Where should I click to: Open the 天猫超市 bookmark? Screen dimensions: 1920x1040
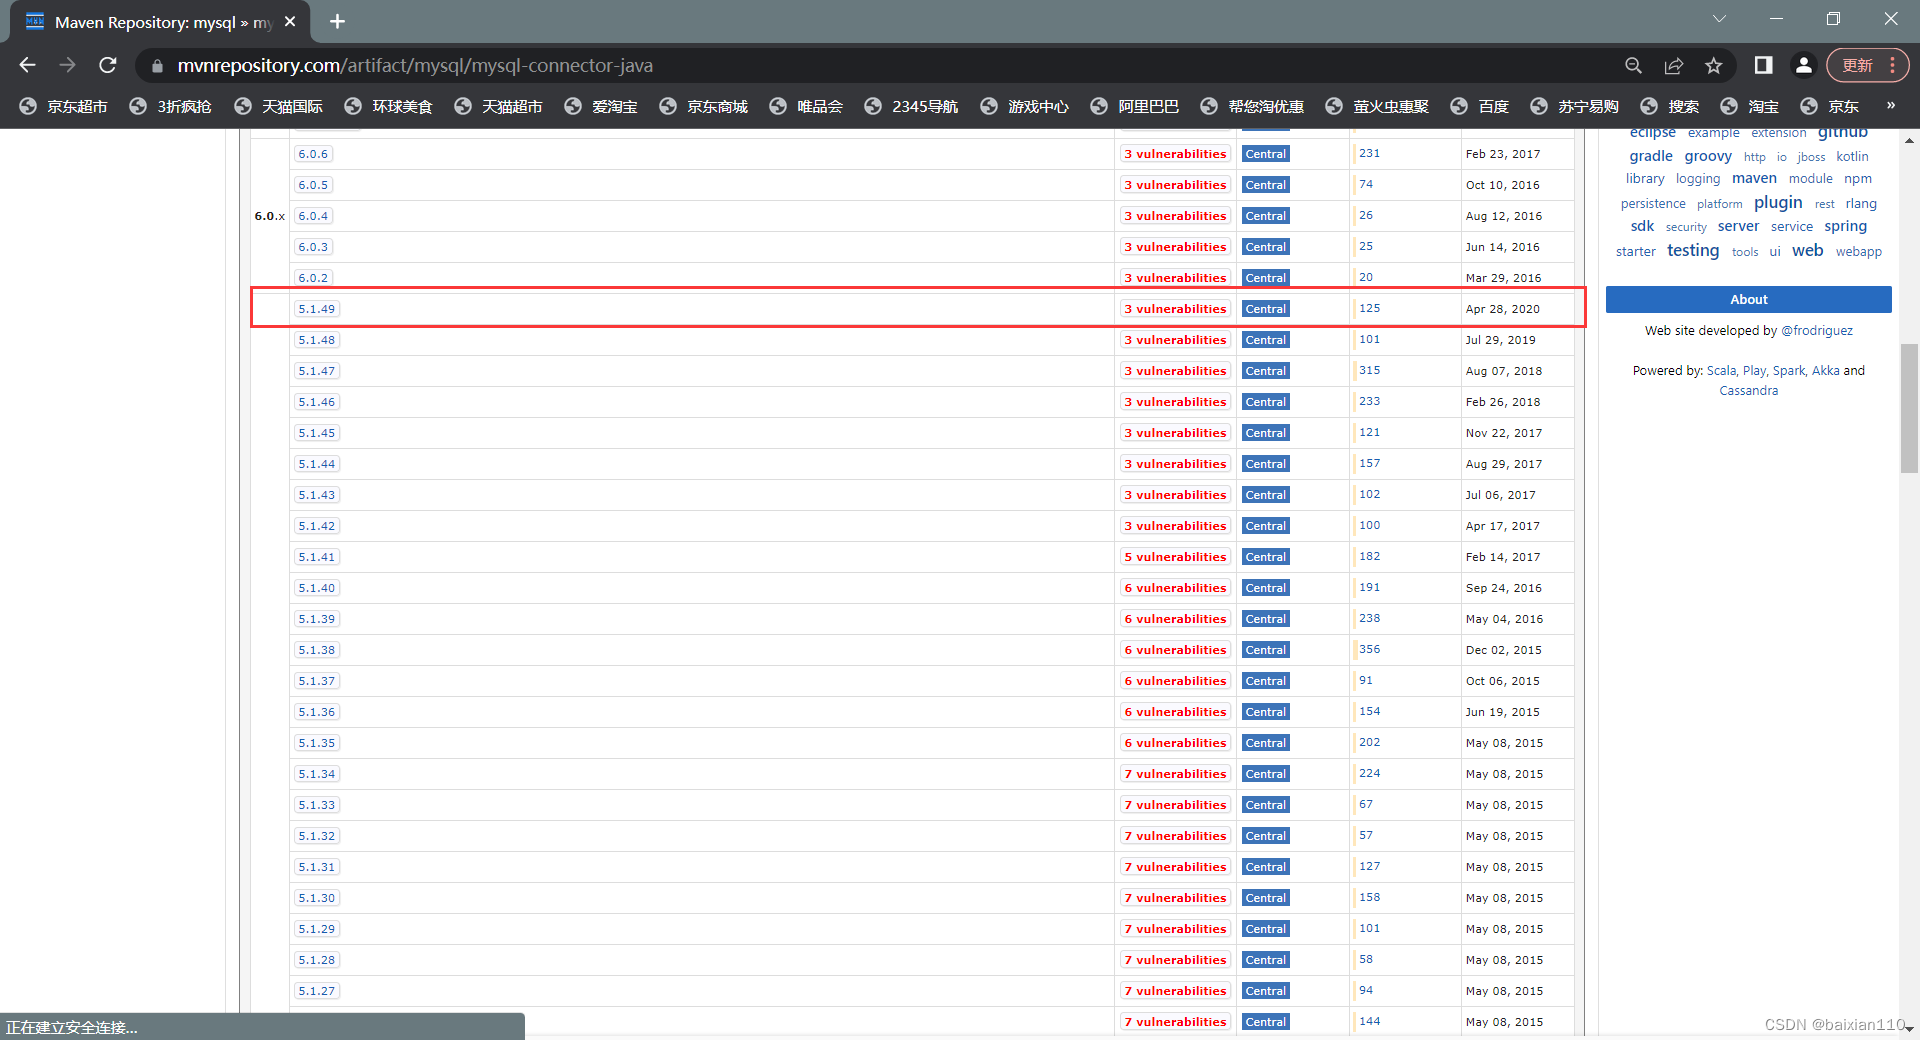click(498, 106)
